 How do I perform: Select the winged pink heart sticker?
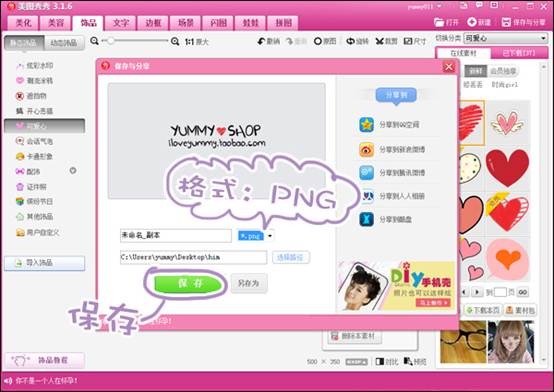click(x=507, y=122)
